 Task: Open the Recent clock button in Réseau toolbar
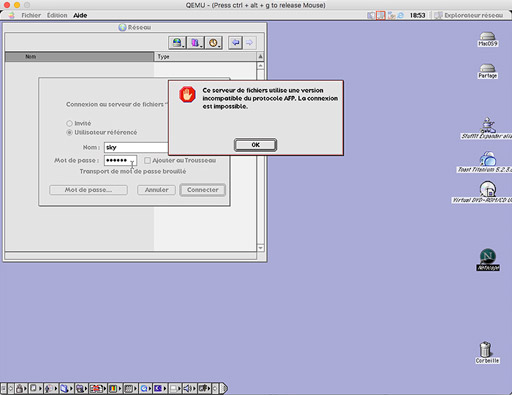point(213,43)
